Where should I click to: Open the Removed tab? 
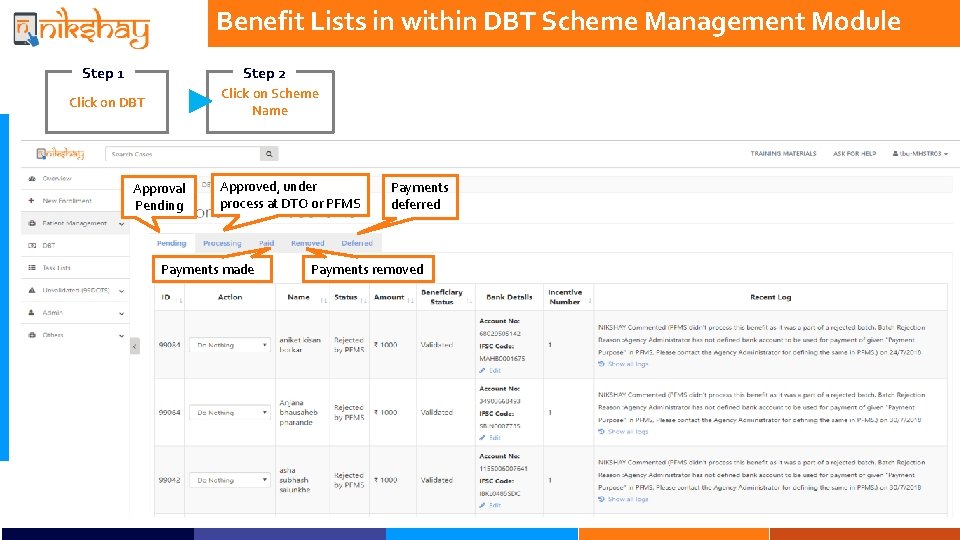308,243
